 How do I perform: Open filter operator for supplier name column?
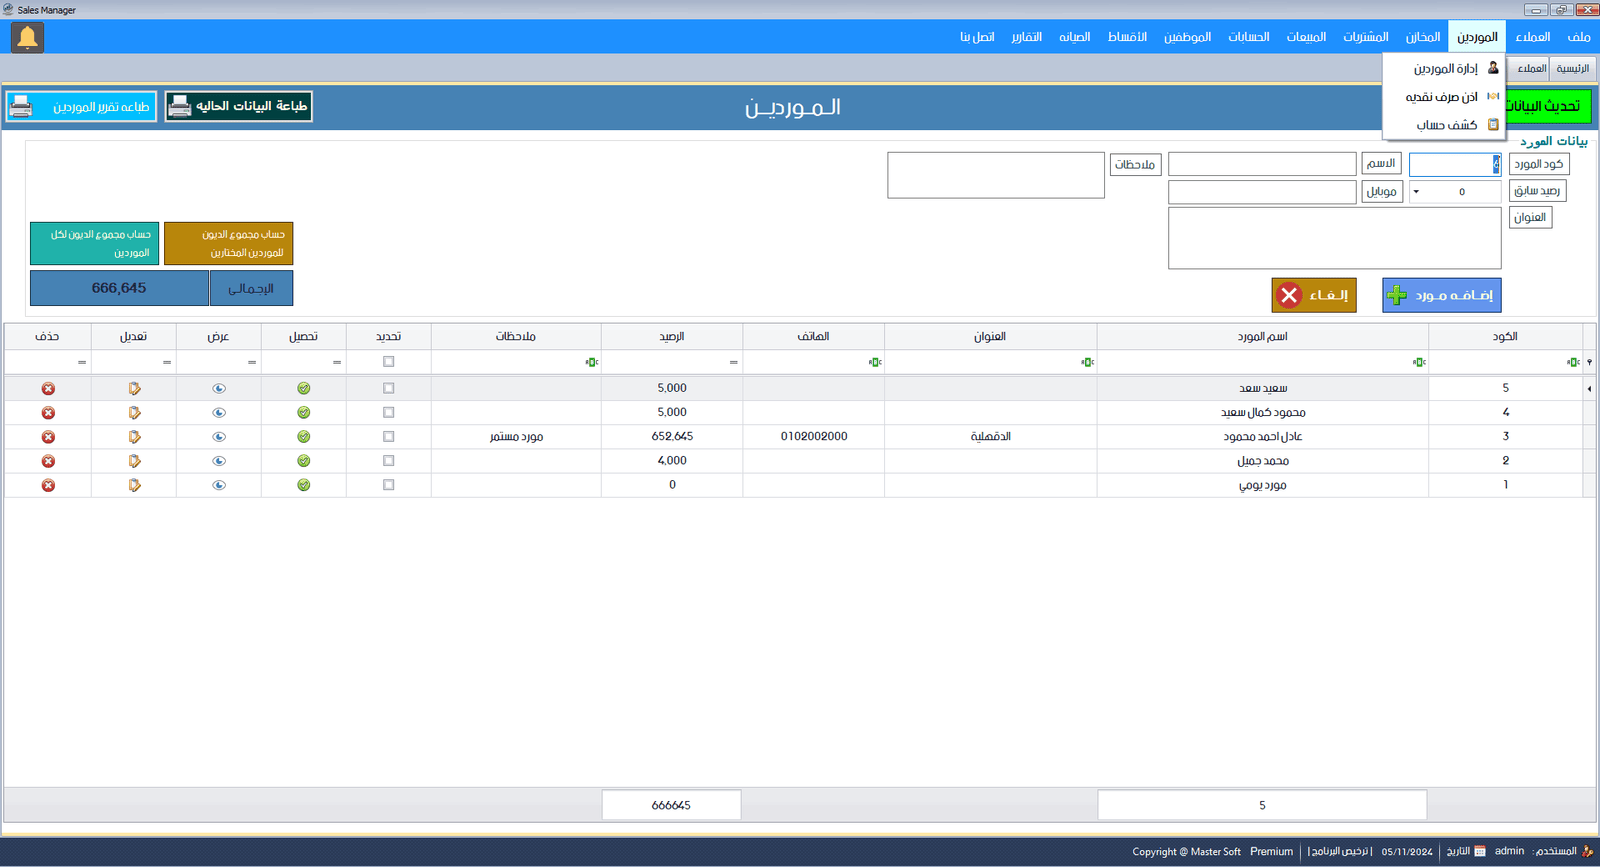[1419, 362]
